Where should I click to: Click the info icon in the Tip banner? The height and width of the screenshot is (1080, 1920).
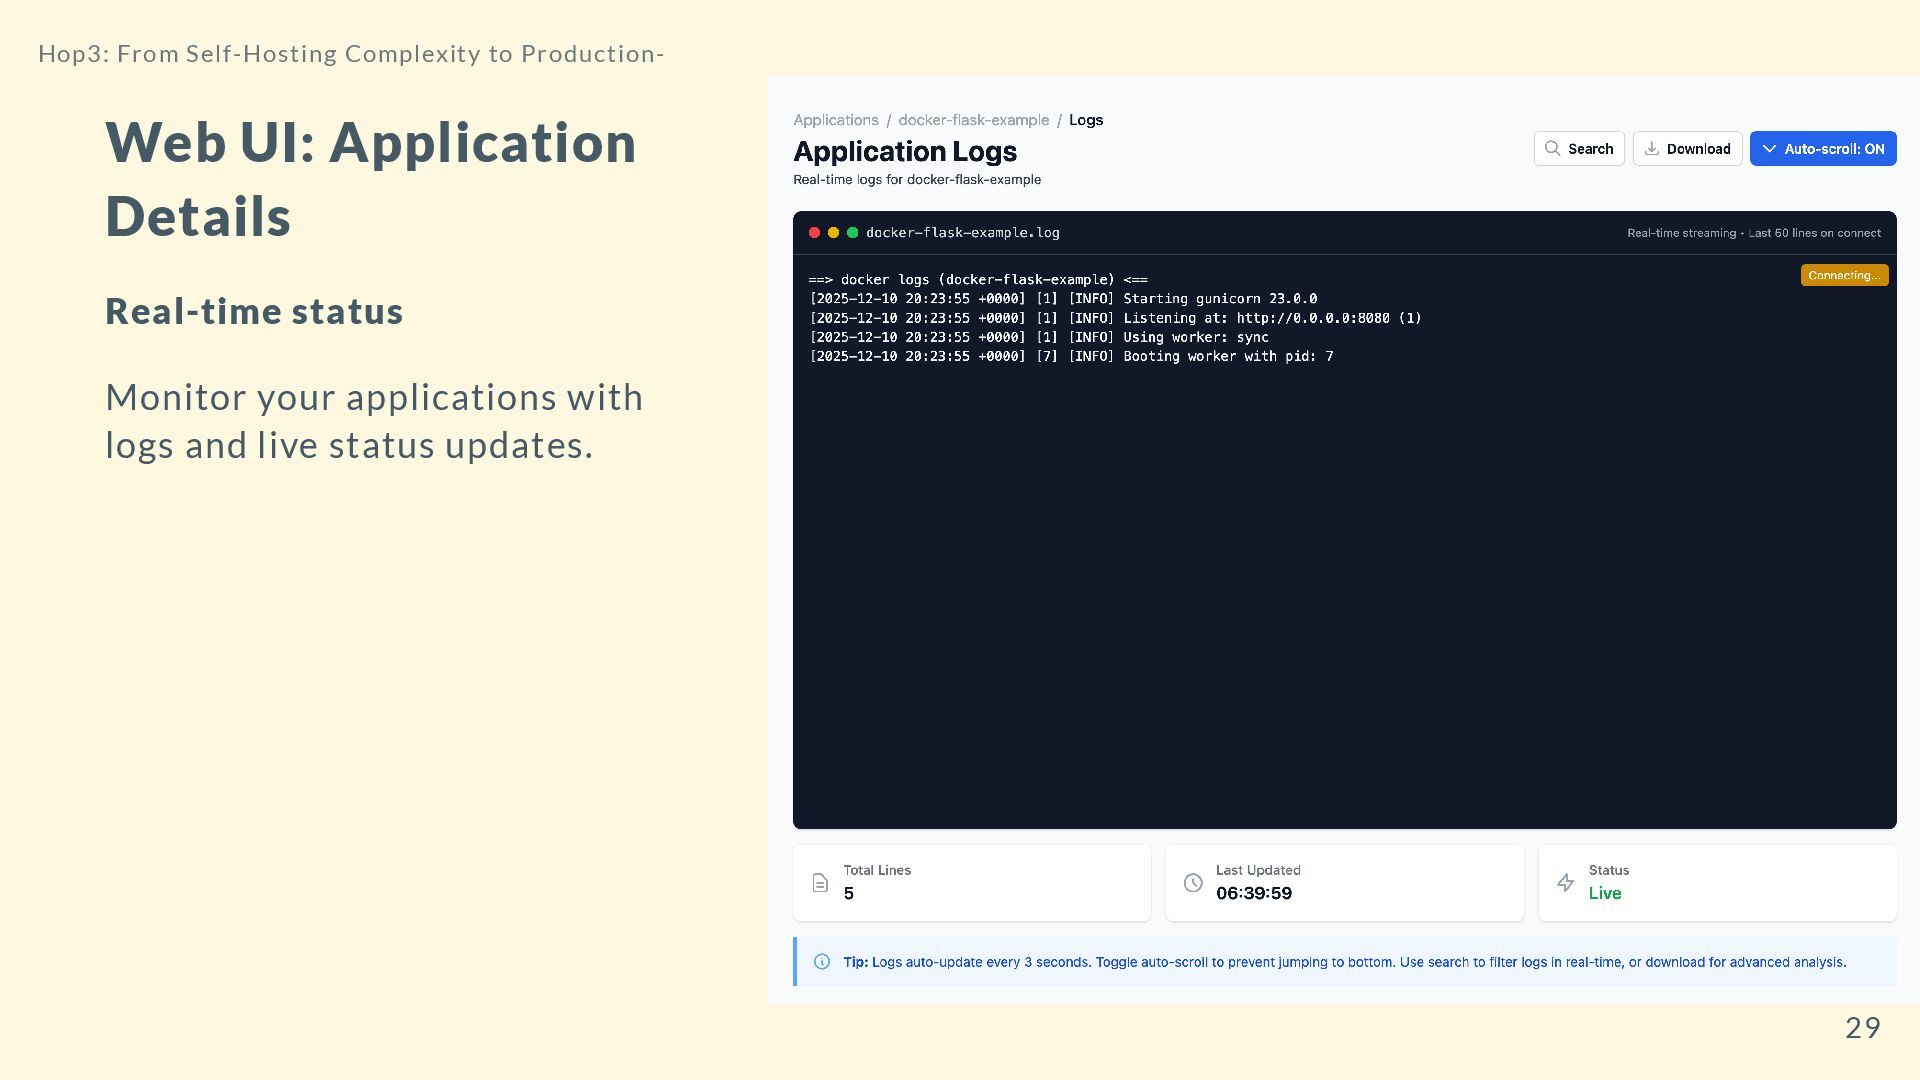(x=822, y=962)
